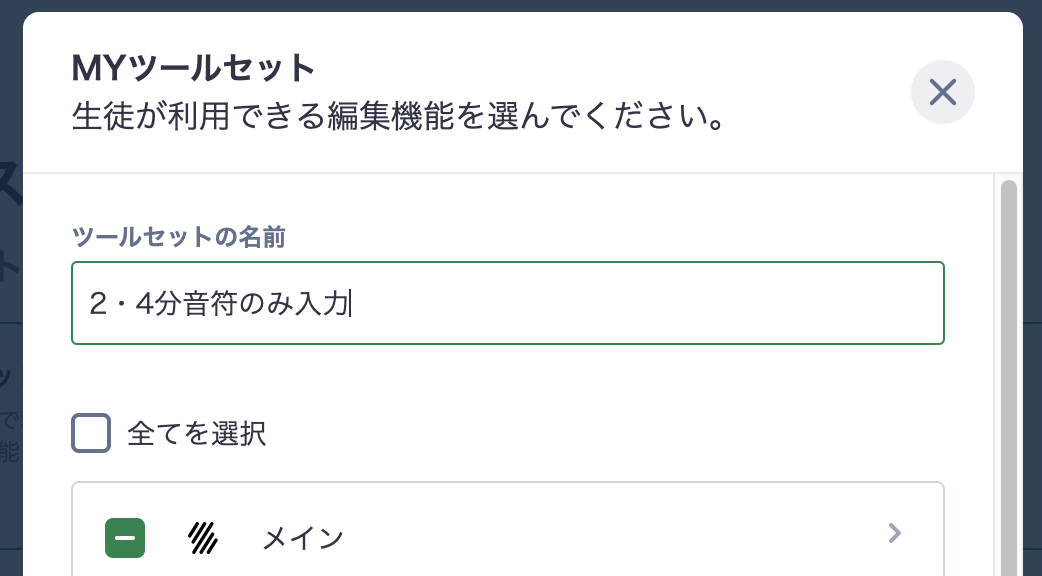Enable all tools via the select-all checkbox
Image resolution: width=1042 pixels, height=576 pixels.
pos(91,433)
